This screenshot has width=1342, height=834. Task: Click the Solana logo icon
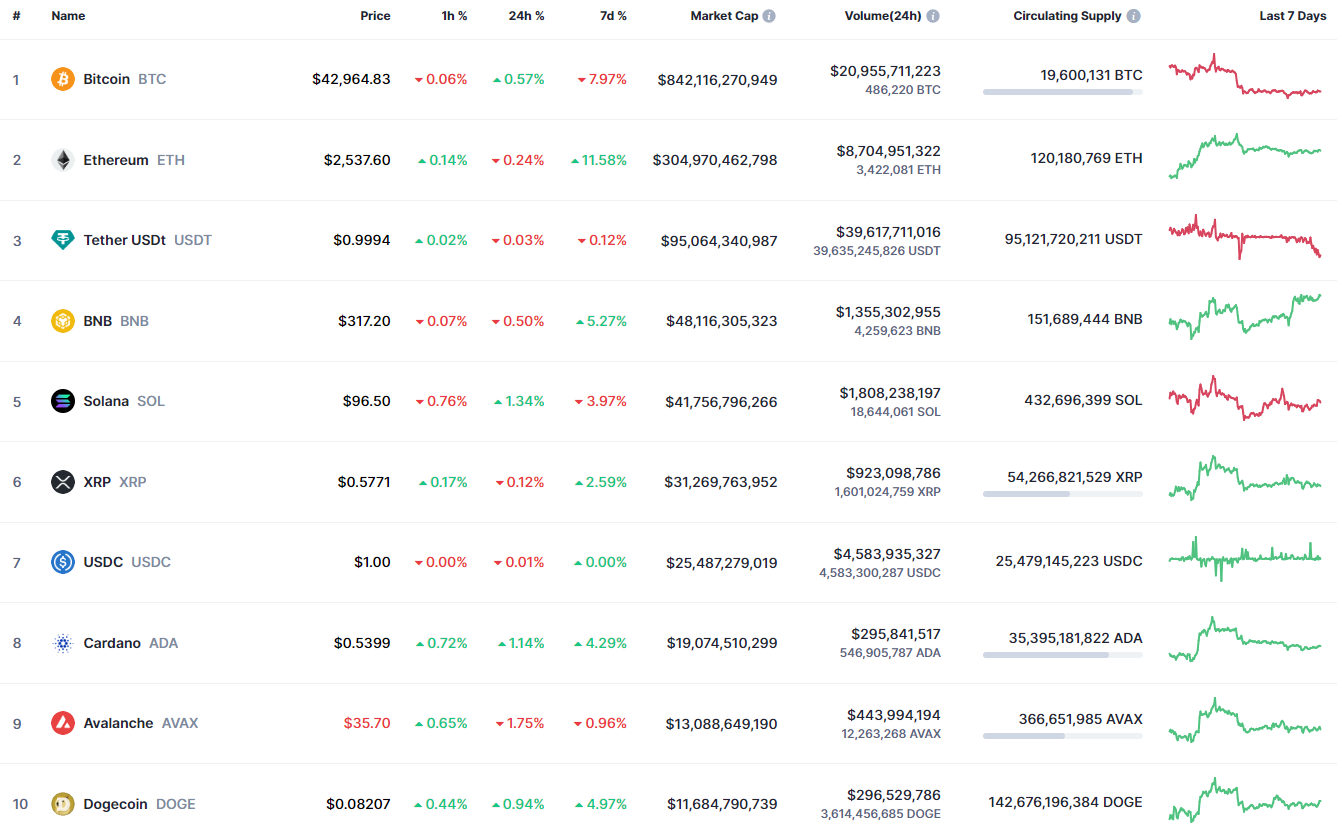pyautogui.click(x=63, y=401)
